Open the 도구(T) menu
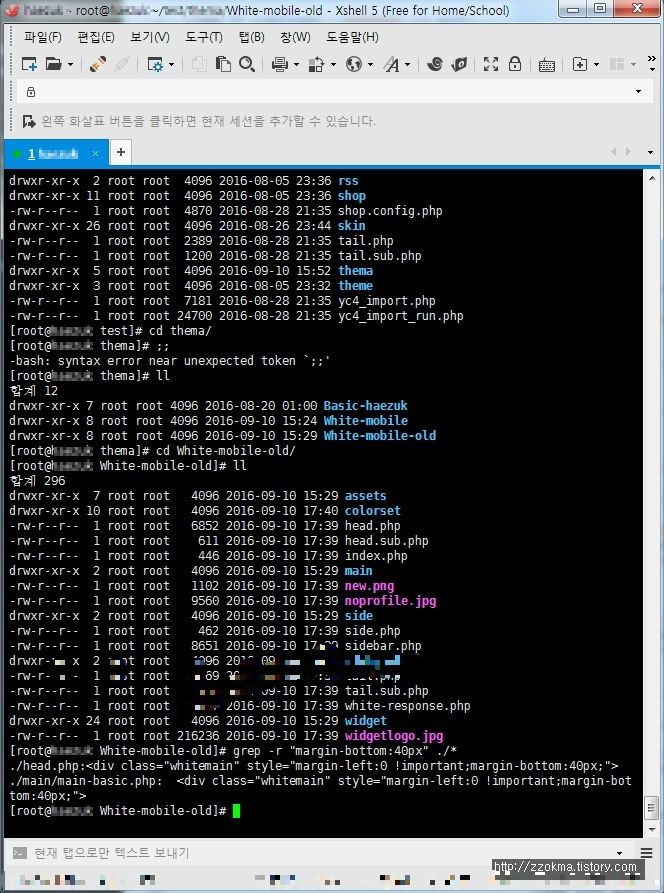Viewport: 664px width, 893px height. 204,37
